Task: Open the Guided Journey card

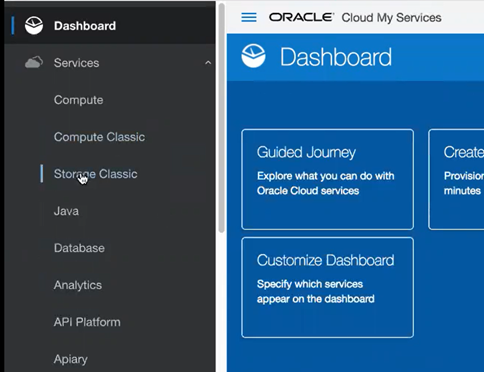Action: [328, 179]
